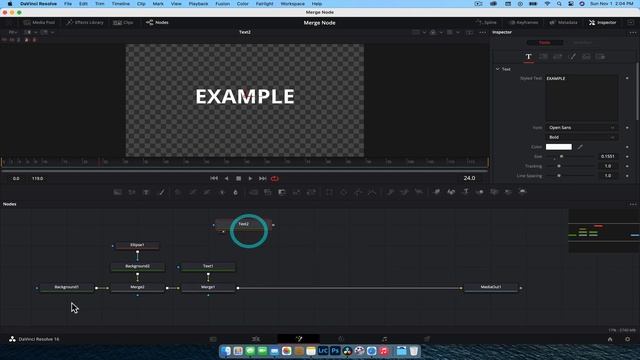Open the Open Sans font dropdown
This screenshot has height=360, width=640.
point(582,128)
